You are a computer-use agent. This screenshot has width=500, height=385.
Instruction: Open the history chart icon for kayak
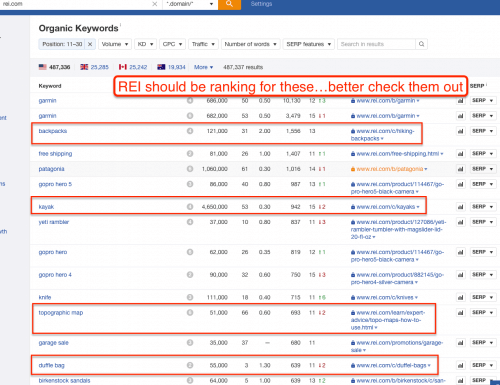(461, 207)
